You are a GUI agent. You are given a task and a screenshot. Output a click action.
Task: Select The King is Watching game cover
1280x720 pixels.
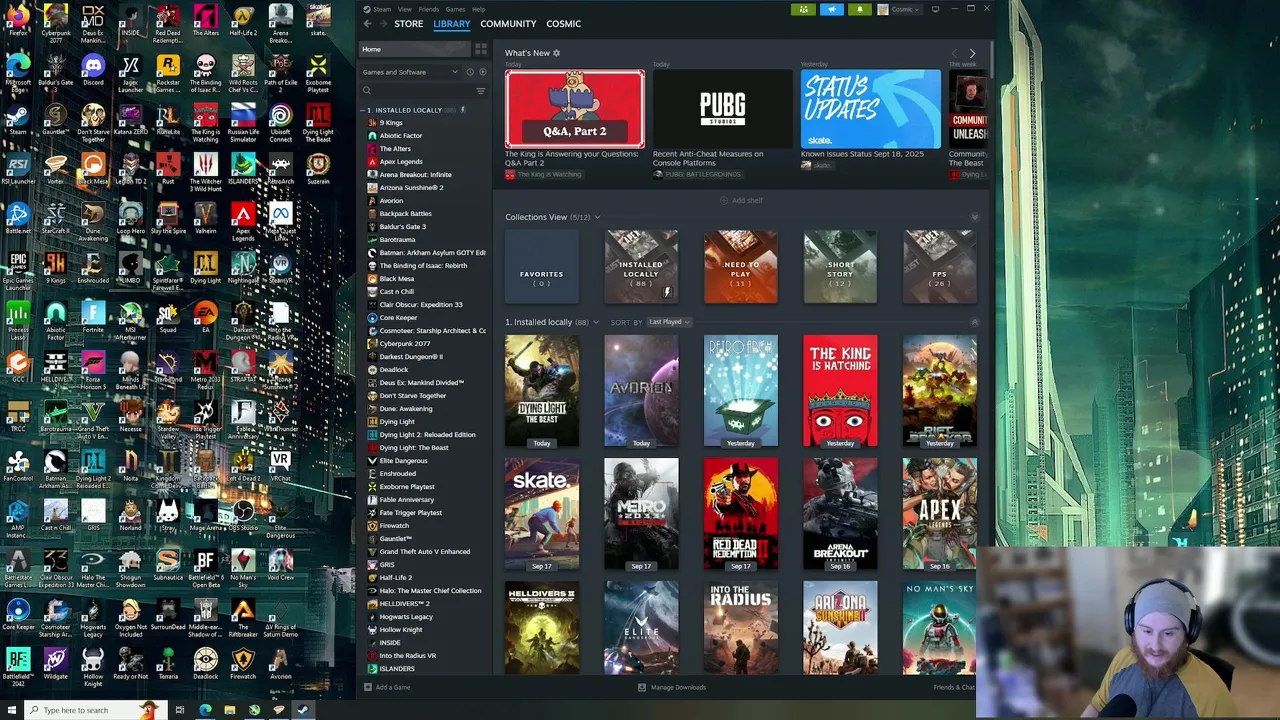(840, 391)
